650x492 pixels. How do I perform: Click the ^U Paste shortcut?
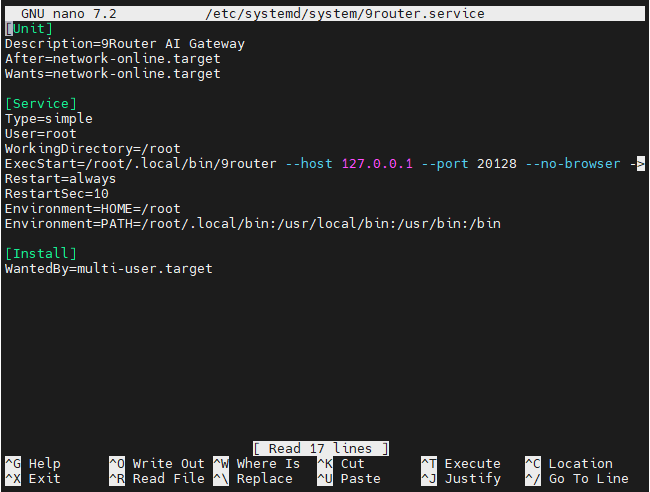point(349,479)
